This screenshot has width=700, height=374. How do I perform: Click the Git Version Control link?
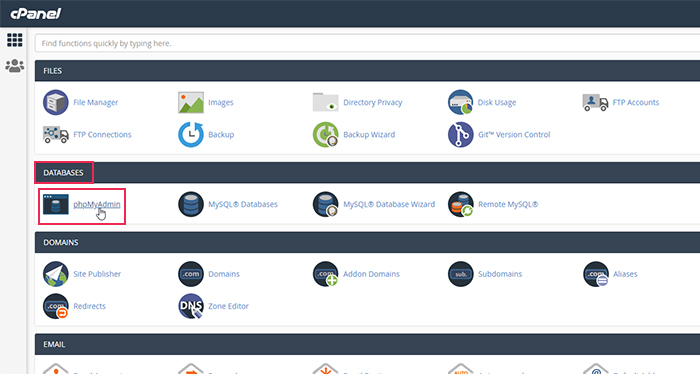click(x=514, y=134)
